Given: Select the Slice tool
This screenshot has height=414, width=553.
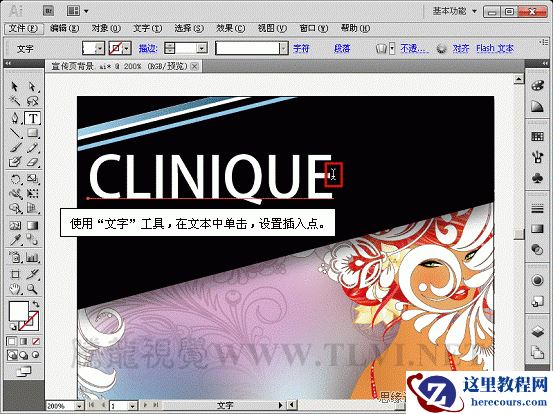Looking at the screenshot, I should (32, 274).
